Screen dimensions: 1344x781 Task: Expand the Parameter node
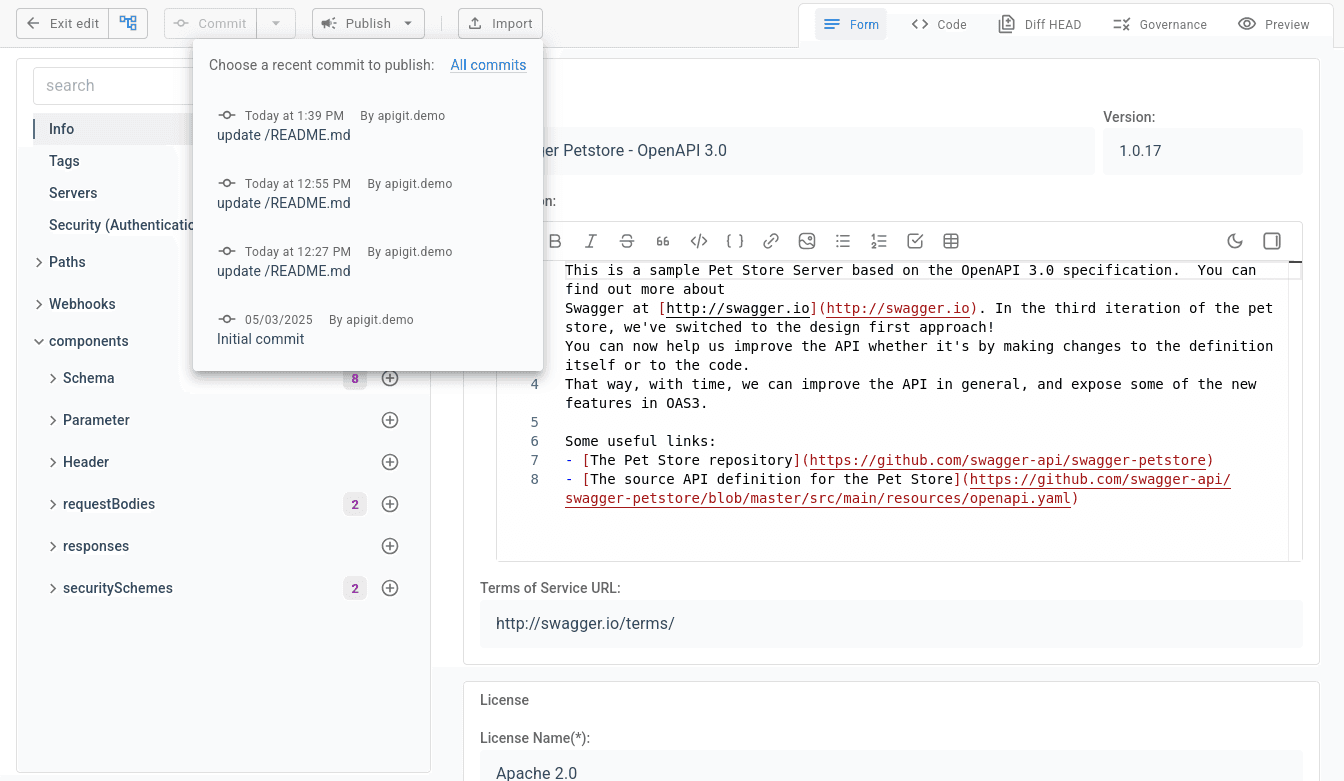(53, 420)
